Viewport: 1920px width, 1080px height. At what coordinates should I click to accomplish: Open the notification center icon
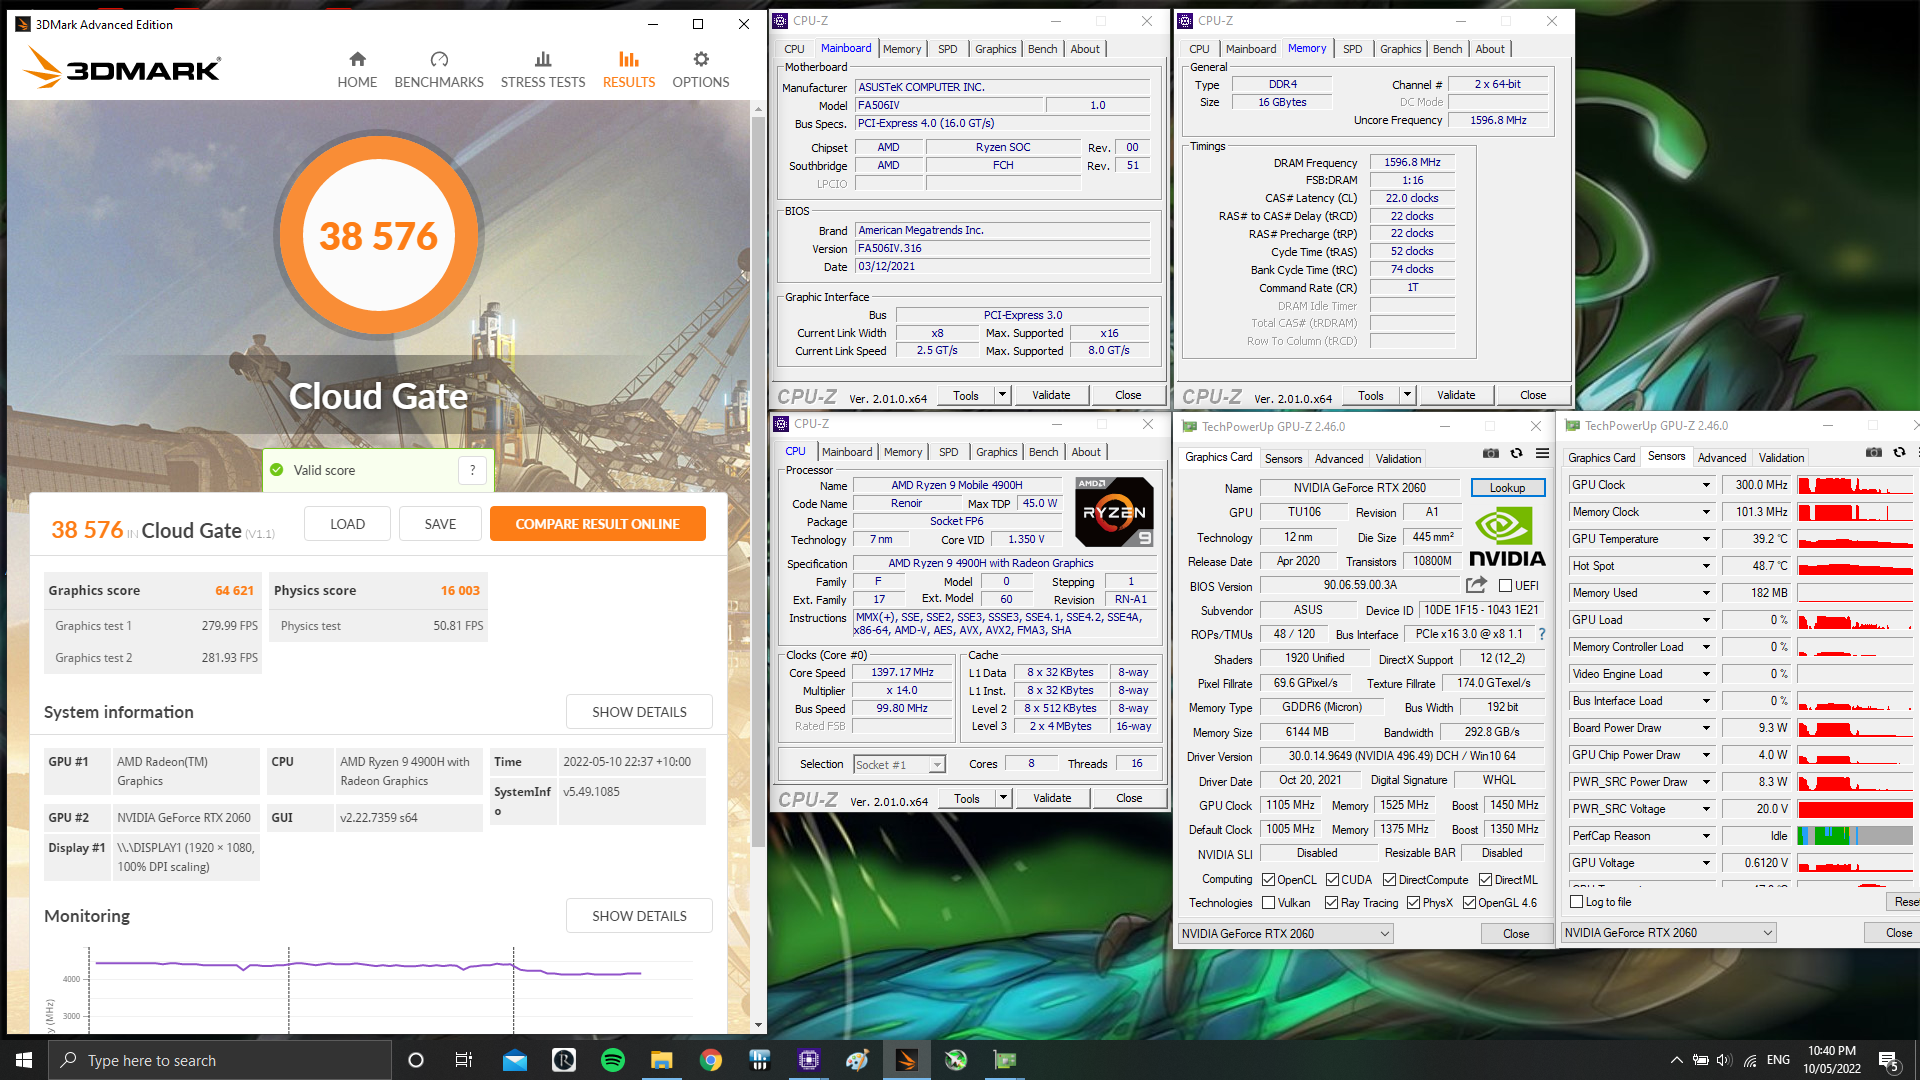click(x=1889, y=1060)
